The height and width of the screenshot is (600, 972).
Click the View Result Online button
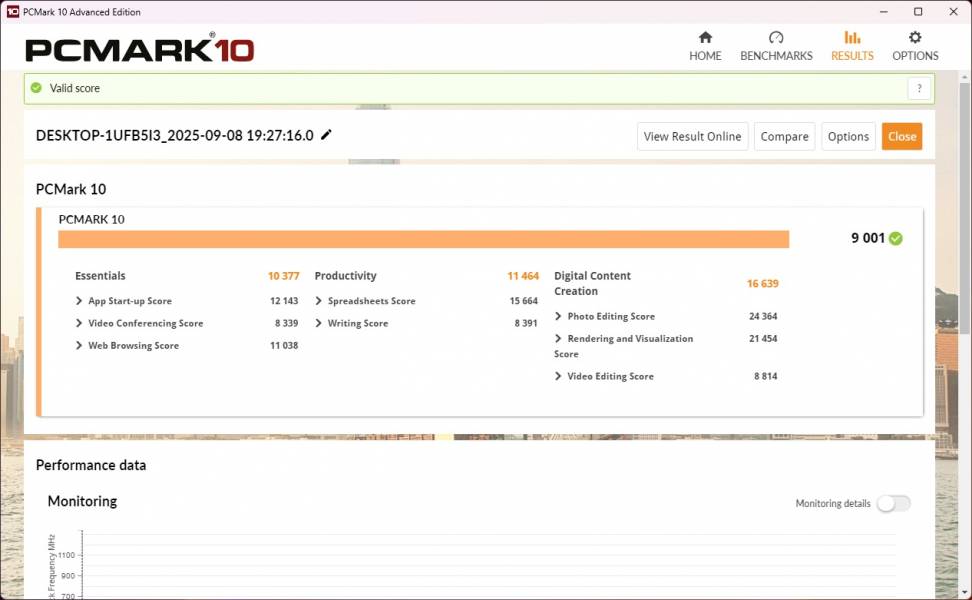692,137
